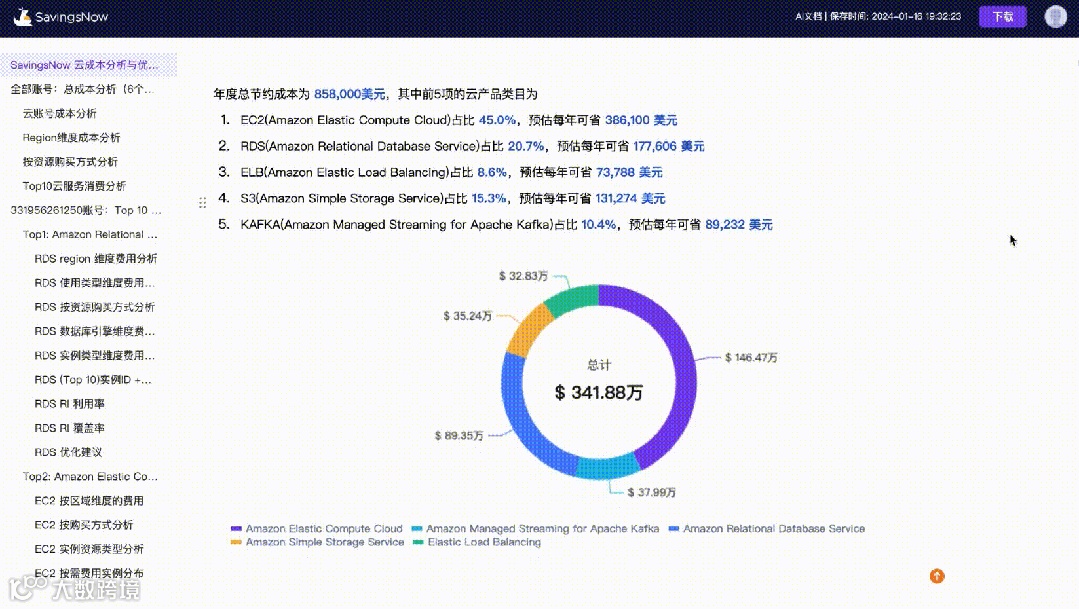This screenshot has height=609, width=1079.
Task: Open the 全部账号：总成本分析 outline section
Action: coord(82,89)
